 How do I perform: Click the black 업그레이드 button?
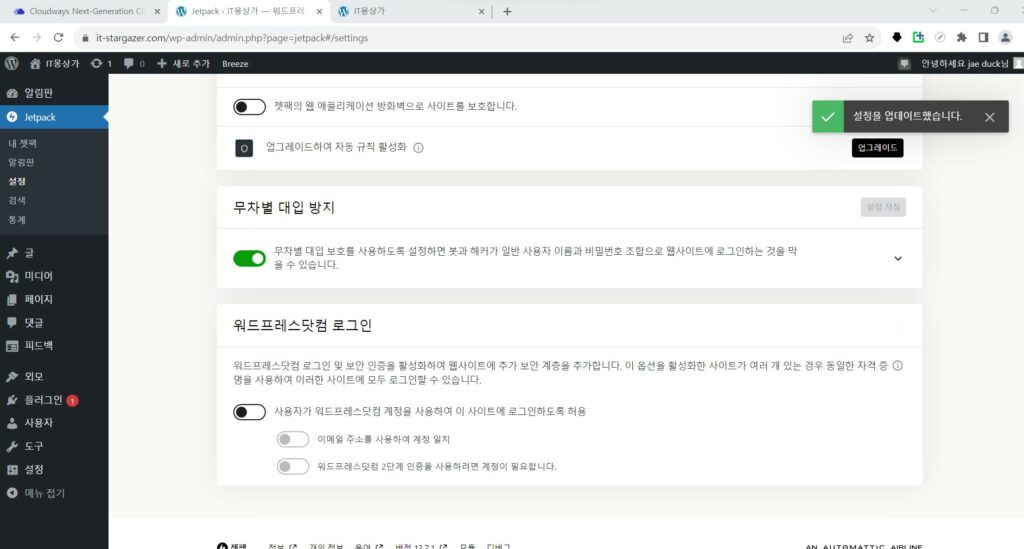coord(877,148)
